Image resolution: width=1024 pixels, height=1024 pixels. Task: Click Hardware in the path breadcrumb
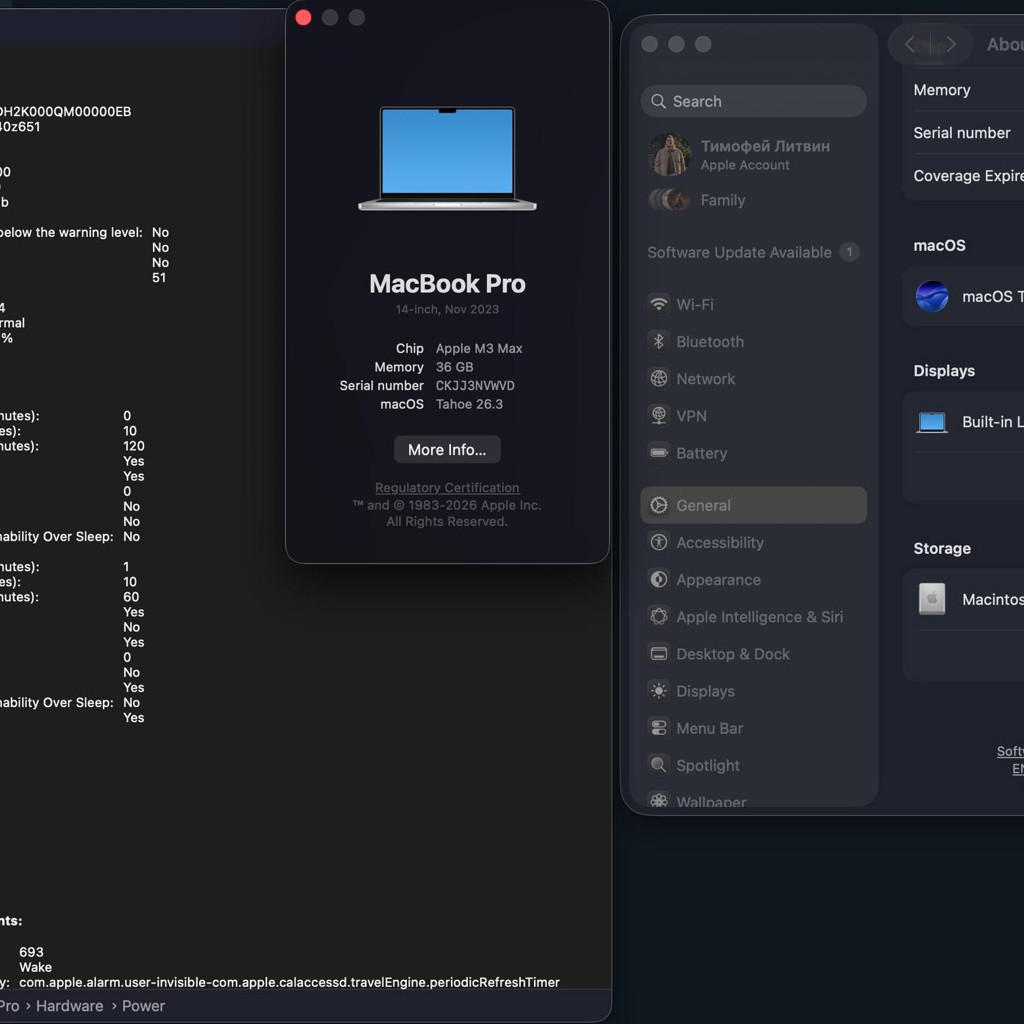(69, 1006)
